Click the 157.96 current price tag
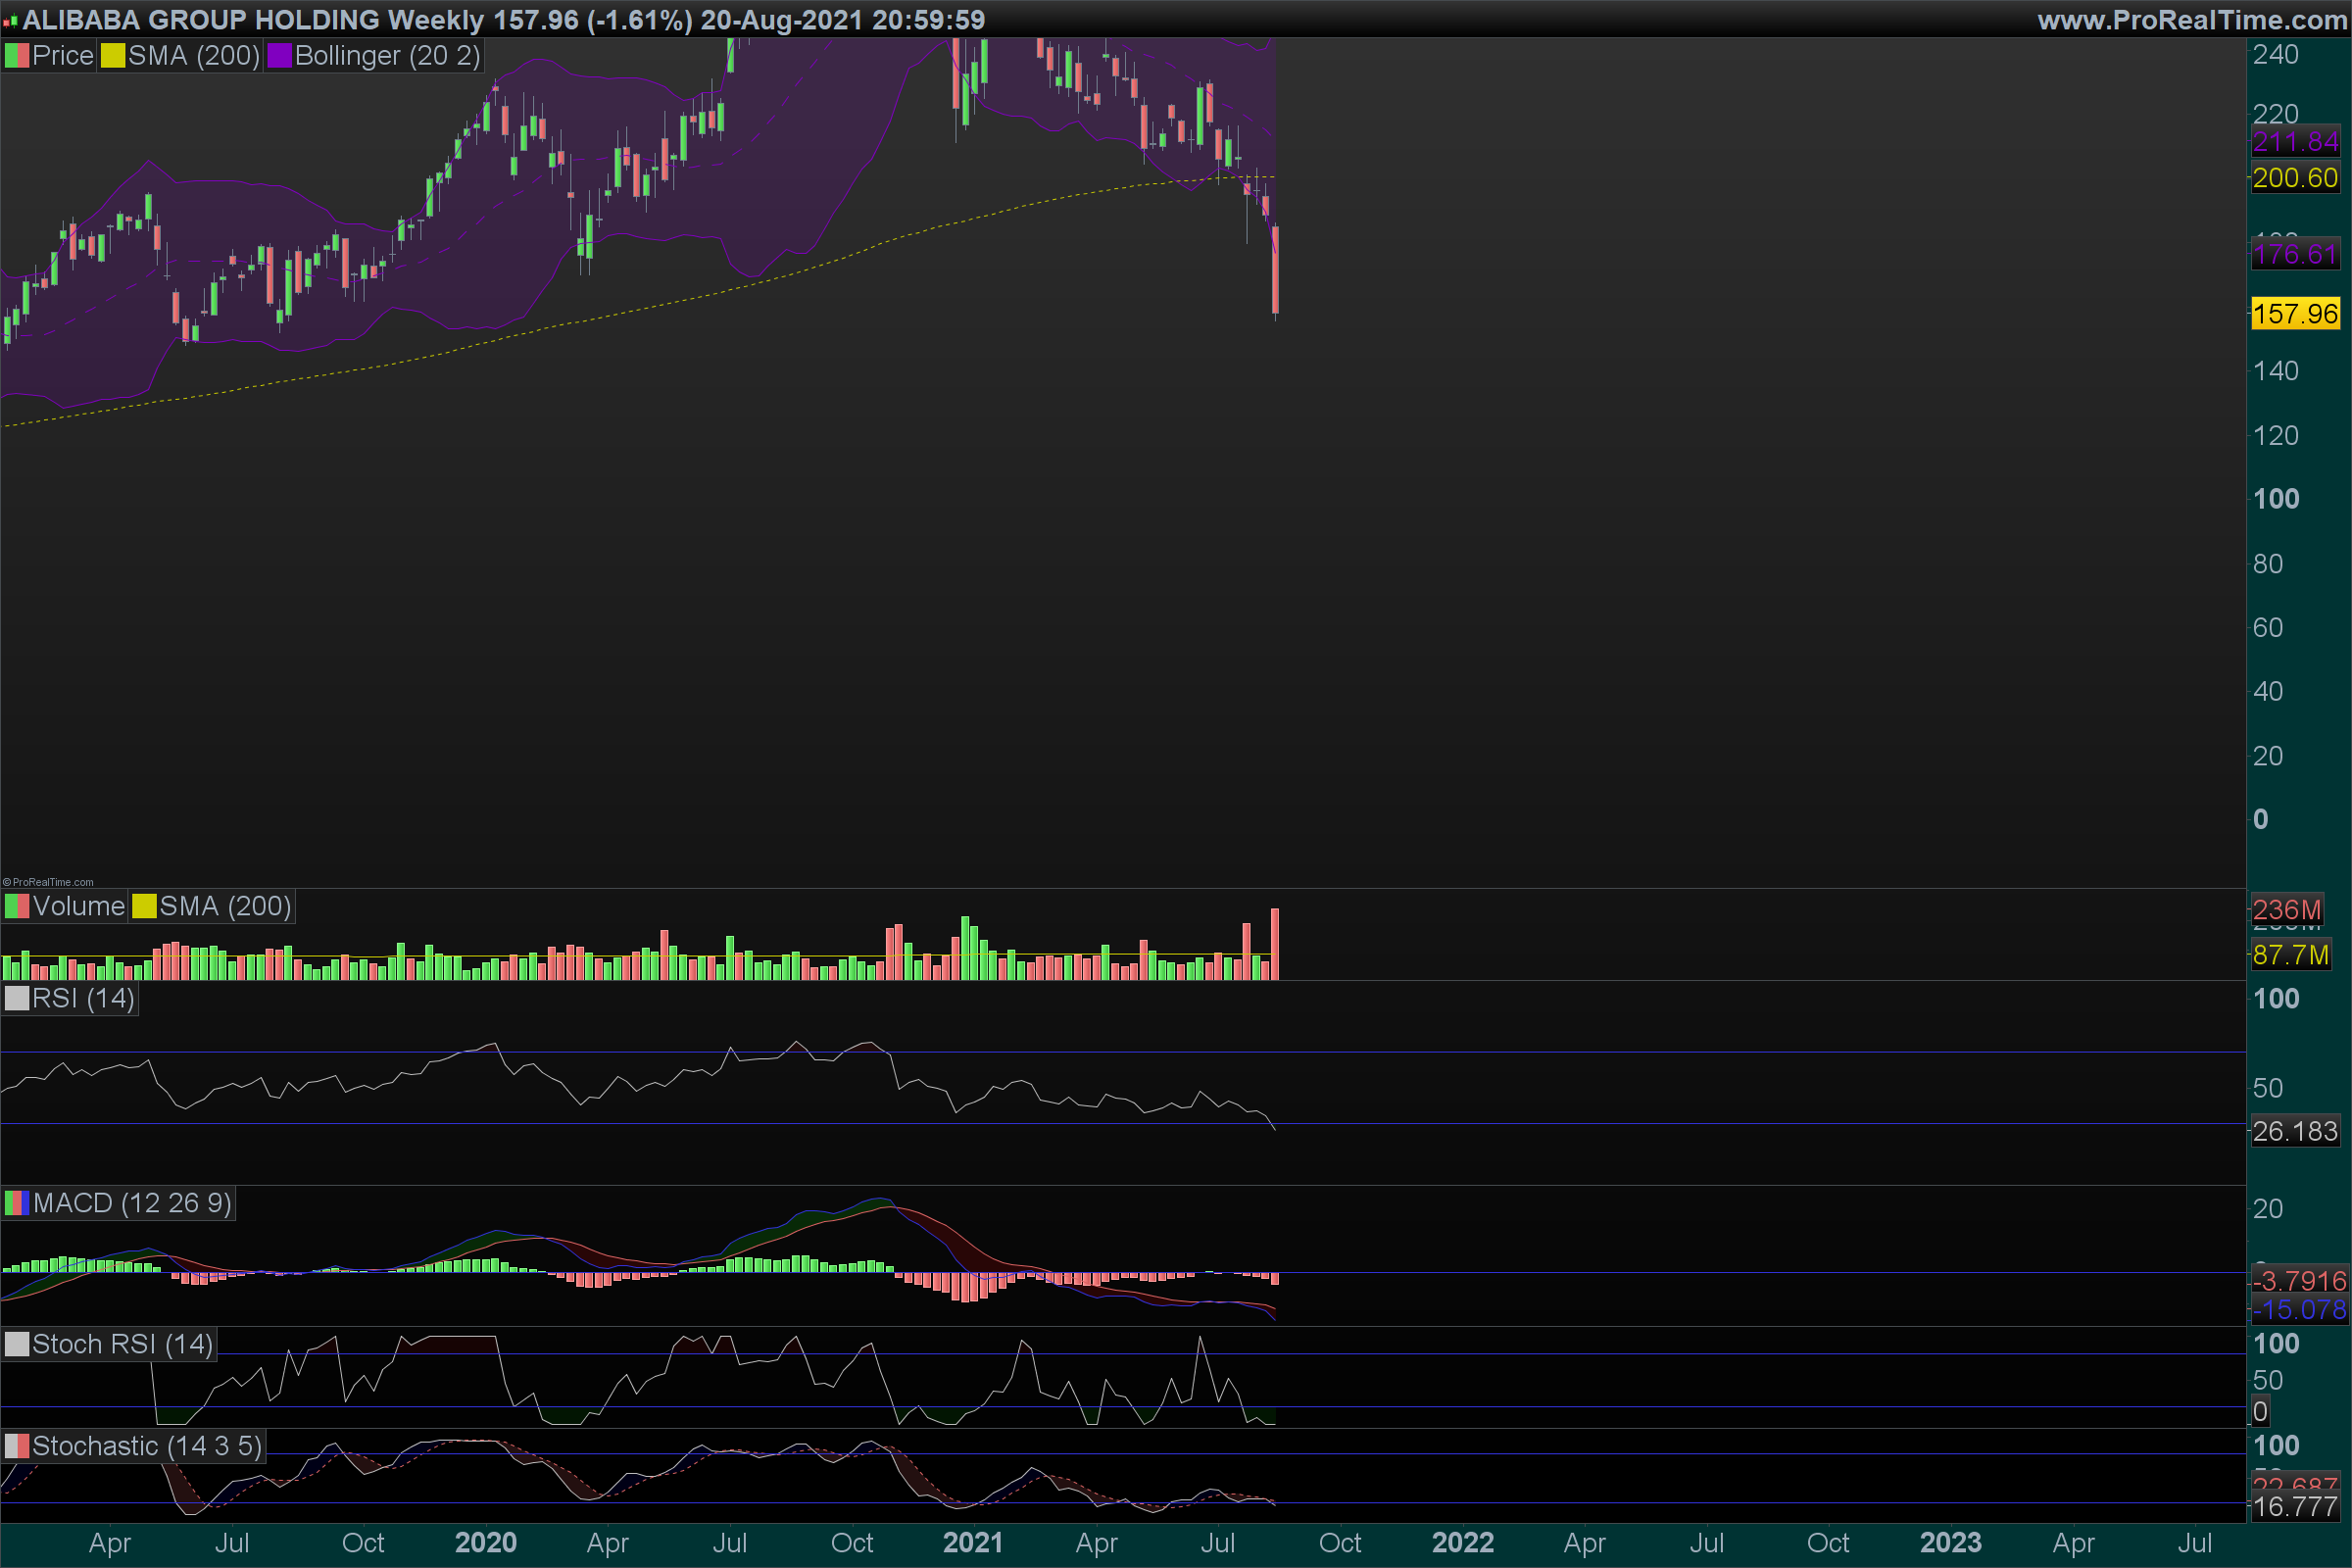Image resolution: width=2352 pixels, height=1568 pixels. point(2295,314)
